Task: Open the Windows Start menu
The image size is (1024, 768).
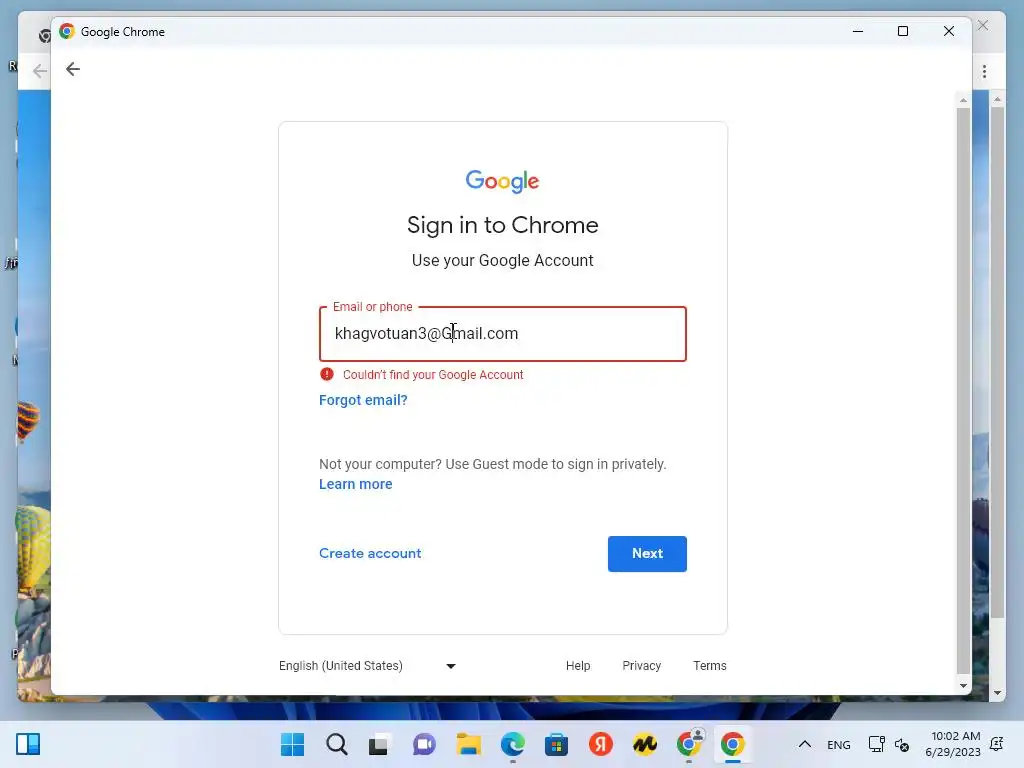Action: tap(292, 744)
